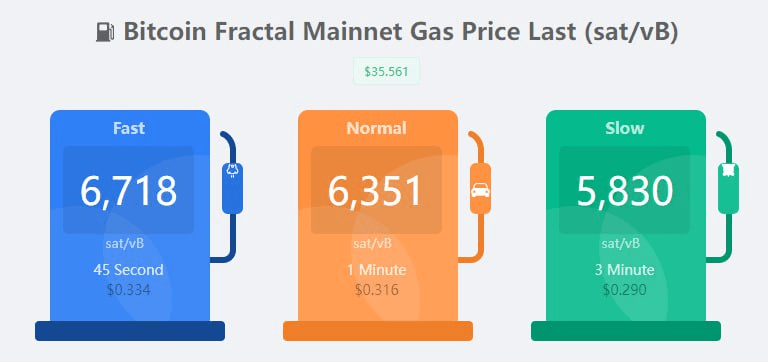This screenshot has height=362, width=768.
Task: Click the dark blue base of Fast pump
Action: pyautogui.click(x=130, y=331)
